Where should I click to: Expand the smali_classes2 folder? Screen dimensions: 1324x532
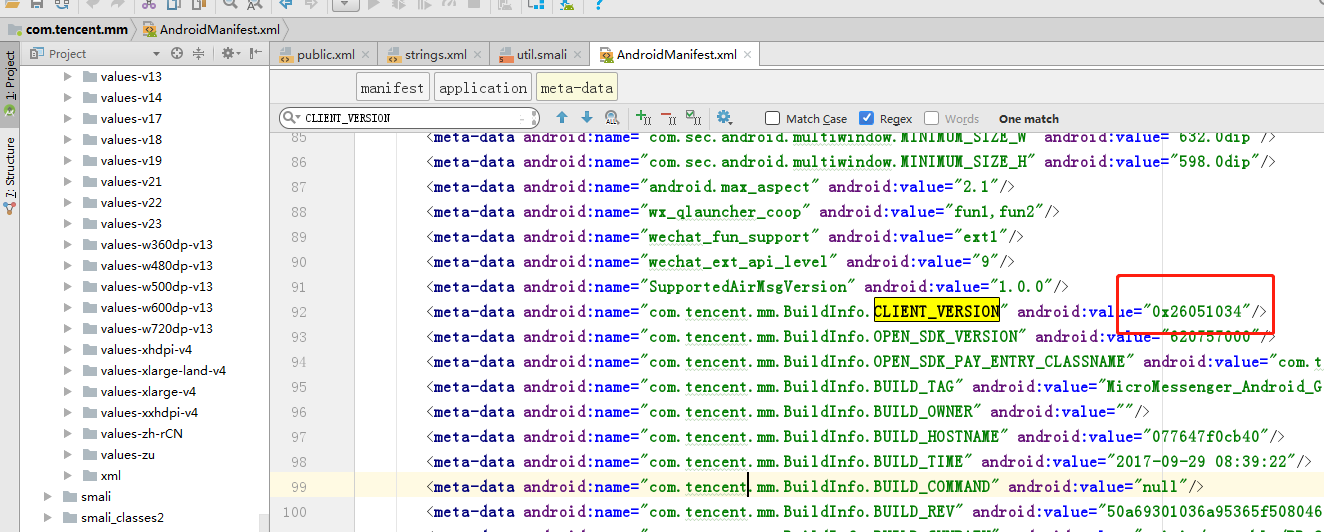coord(48,518)
